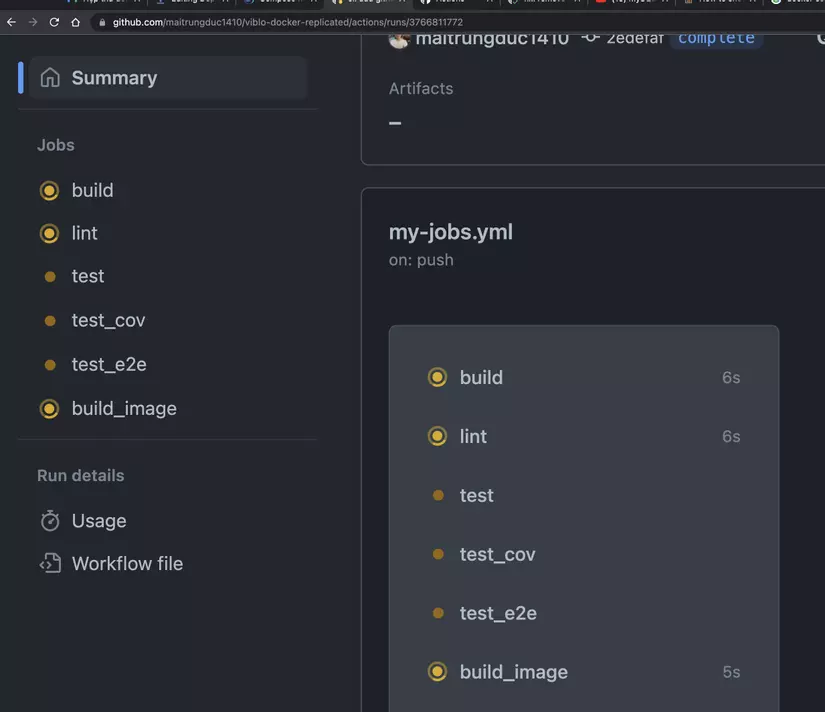825x712 pixels.
Task: Click the Workflow file document icon
Action: point(50,563)
